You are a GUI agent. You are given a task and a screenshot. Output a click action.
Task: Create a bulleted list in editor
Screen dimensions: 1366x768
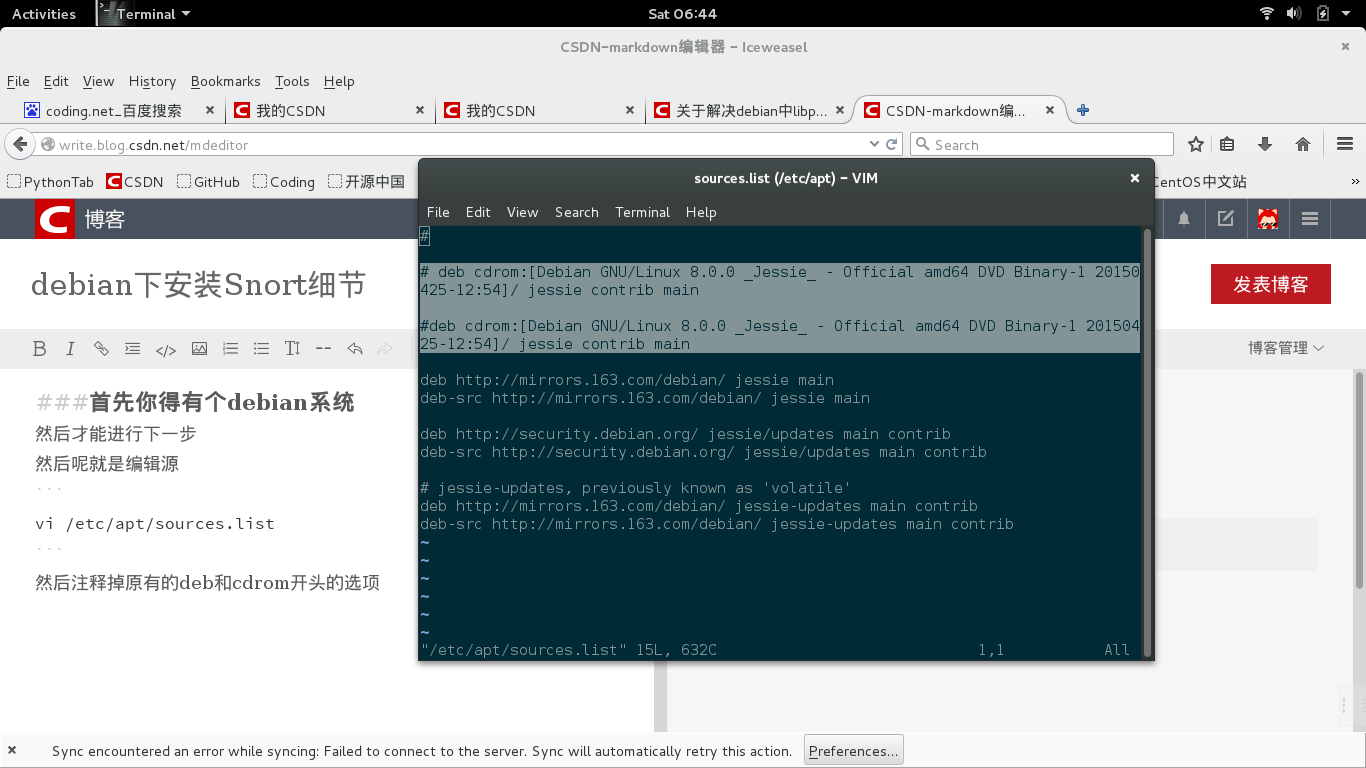(x=261, y=348)
